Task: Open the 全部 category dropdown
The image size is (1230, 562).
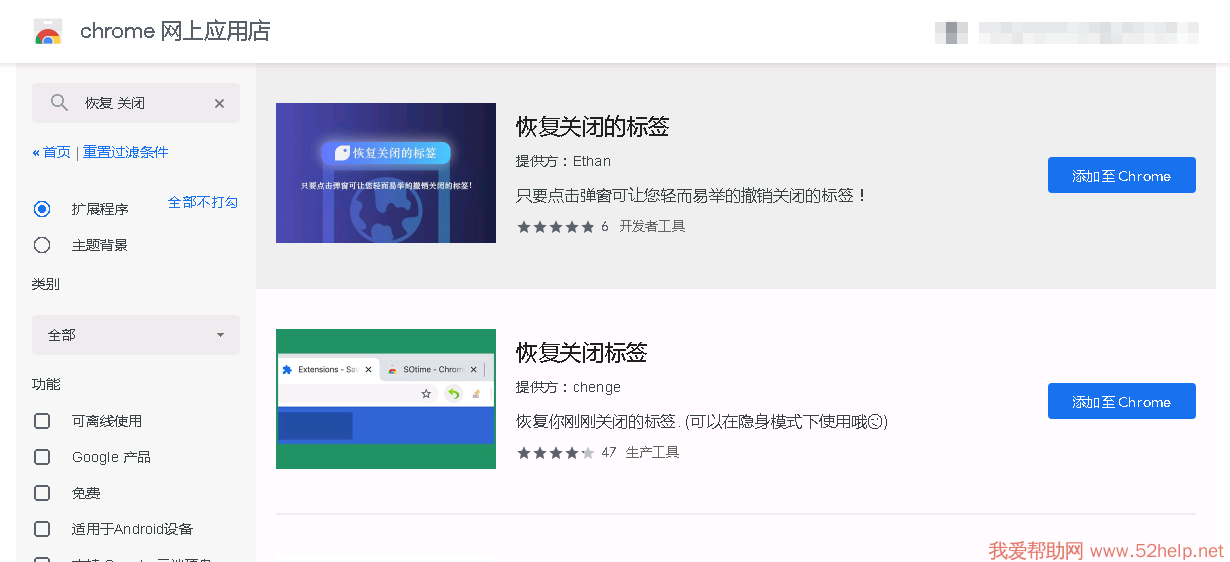Action: (x=136, y=335)
